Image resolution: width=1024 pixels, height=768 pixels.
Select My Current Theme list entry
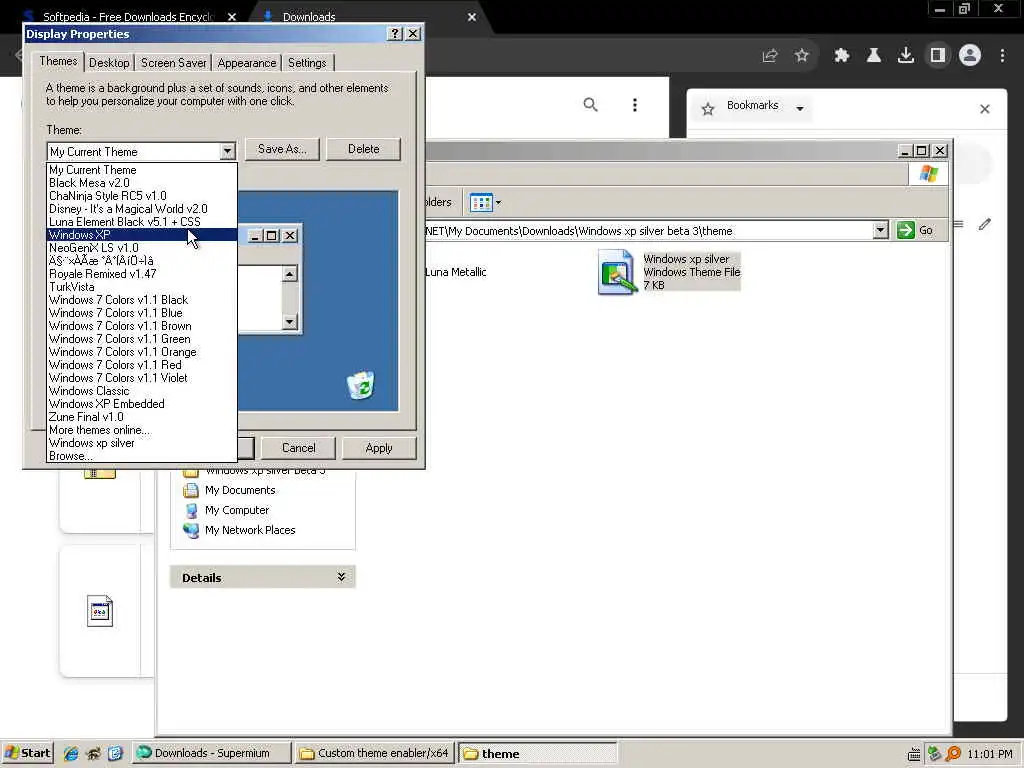coord(142,170)
